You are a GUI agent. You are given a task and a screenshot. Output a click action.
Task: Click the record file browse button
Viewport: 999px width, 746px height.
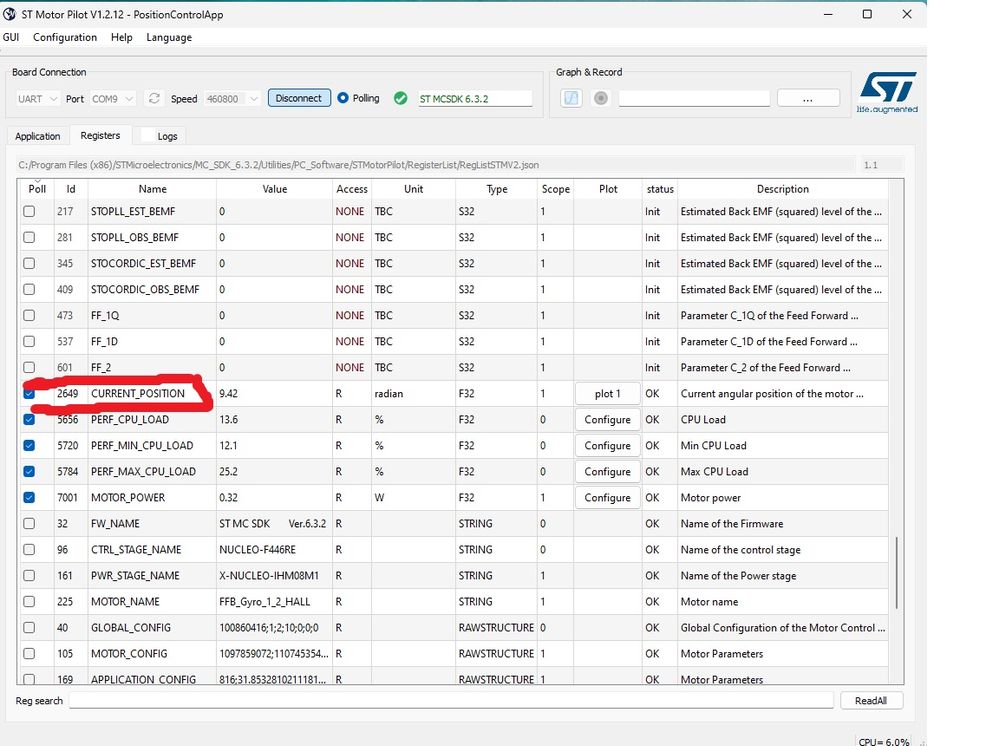coord(808,98)
